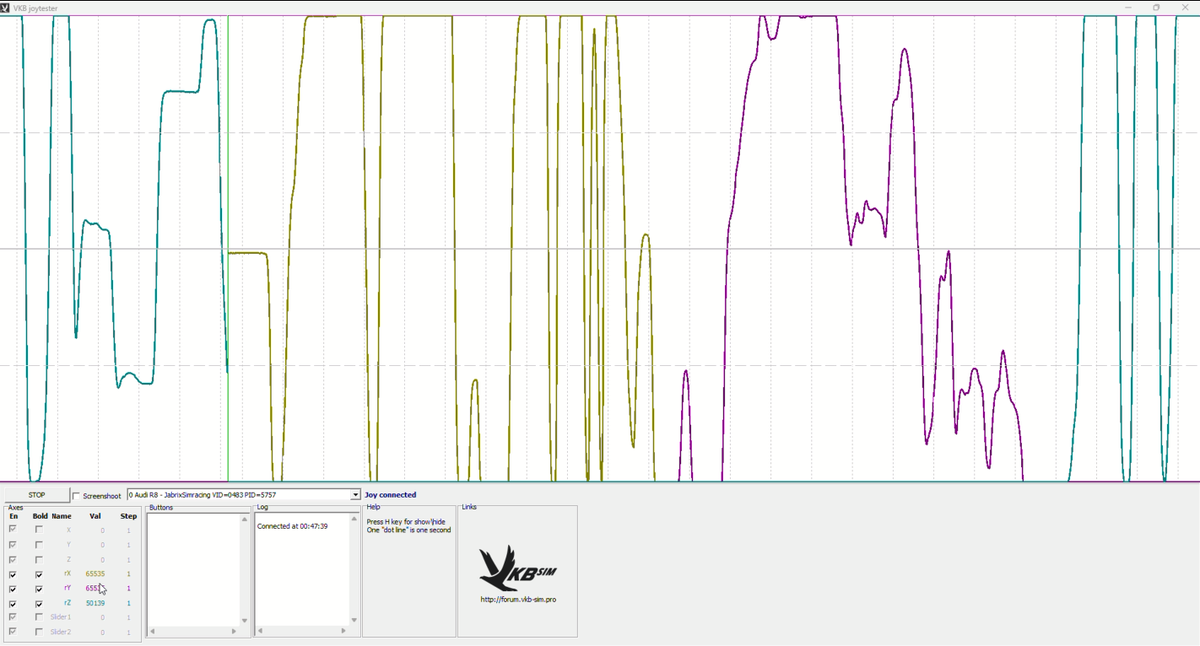Click Buttons panel scroll left arrow
This screenshot has height=646, width=1200.
tap(152, 631)
